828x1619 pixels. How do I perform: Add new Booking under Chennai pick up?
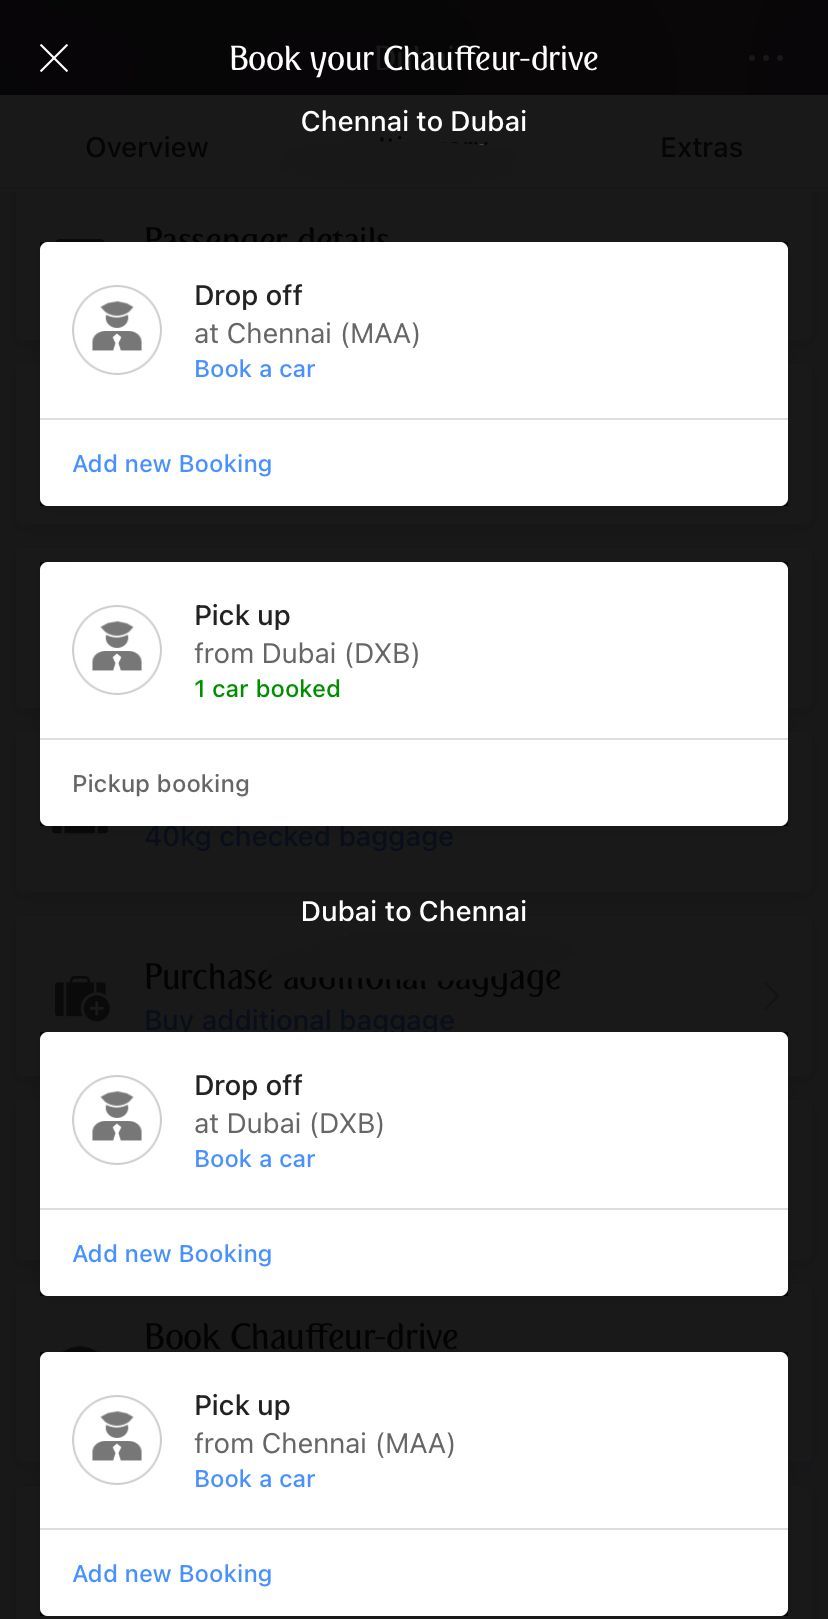click(x=172, y=1573)
